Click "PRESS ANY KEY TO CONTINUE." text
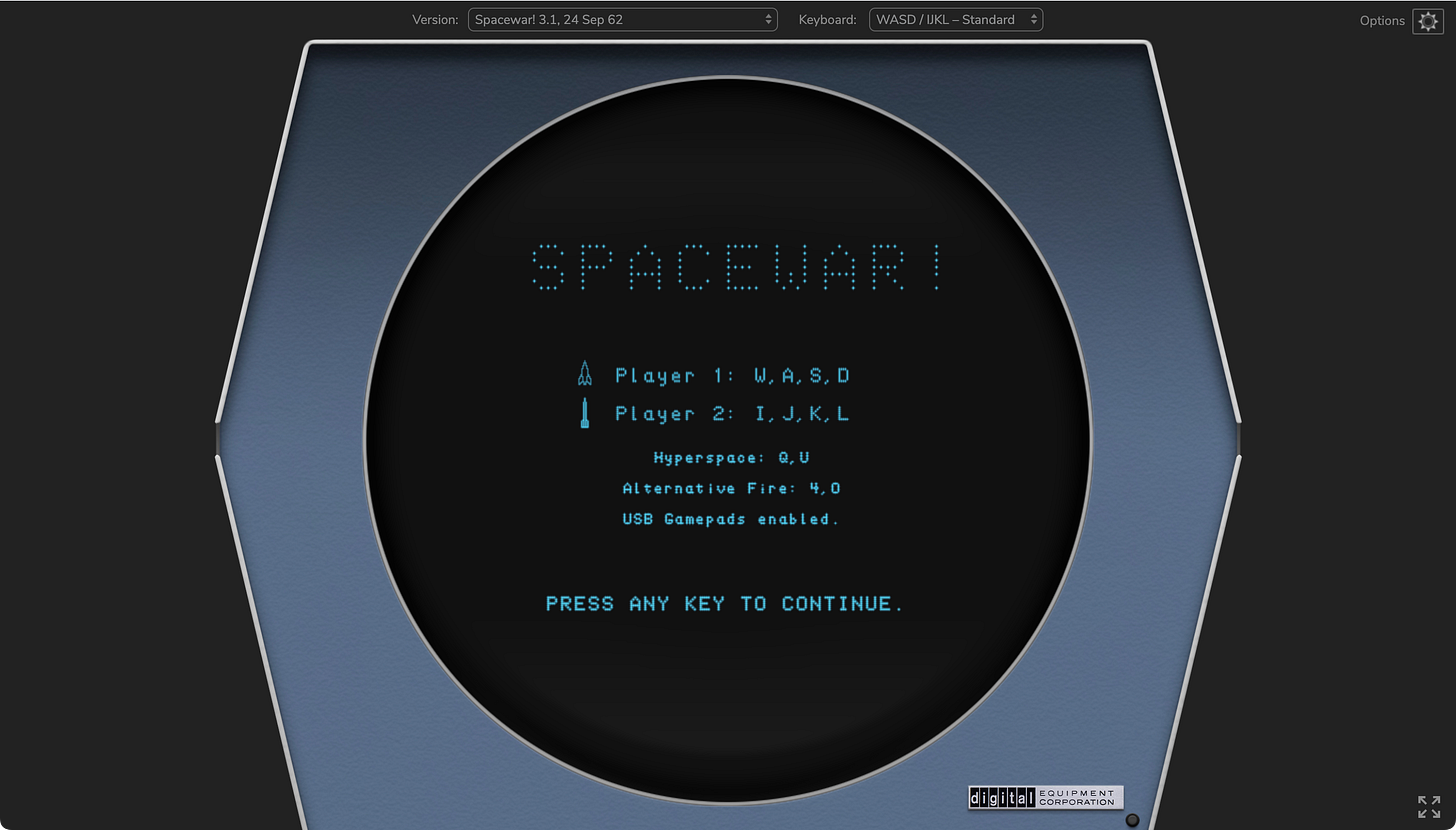 [x=725, y=603]
